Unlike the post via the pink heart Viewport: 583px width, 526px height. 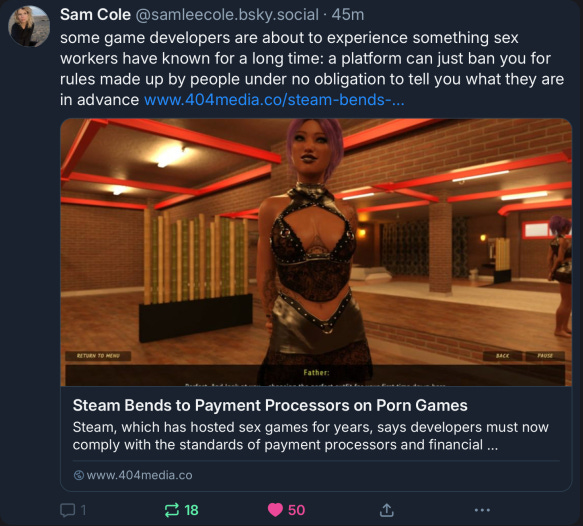[275, 510]
